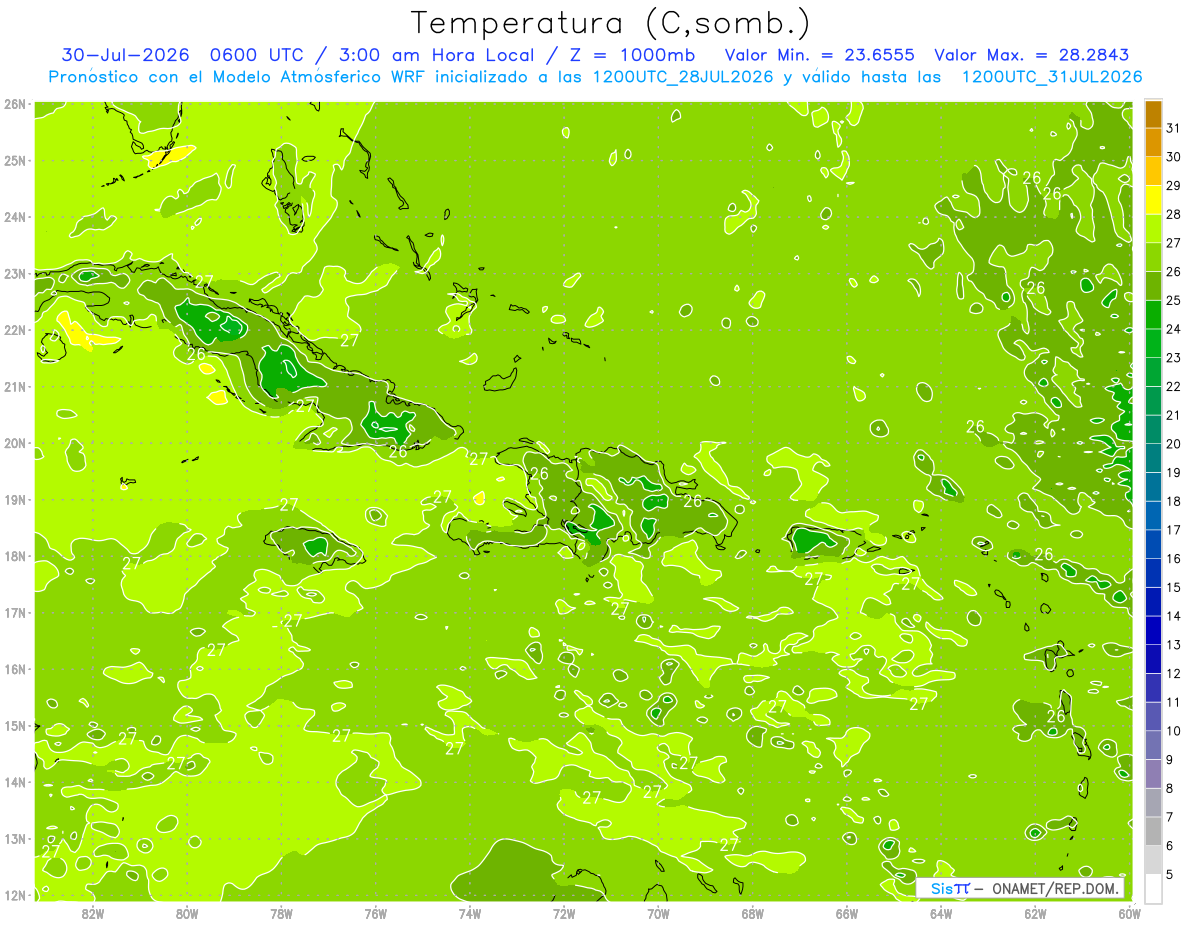1200x927 pixels.
Task: Click longitude label '78W'
Action: click(x=281, y=913)
